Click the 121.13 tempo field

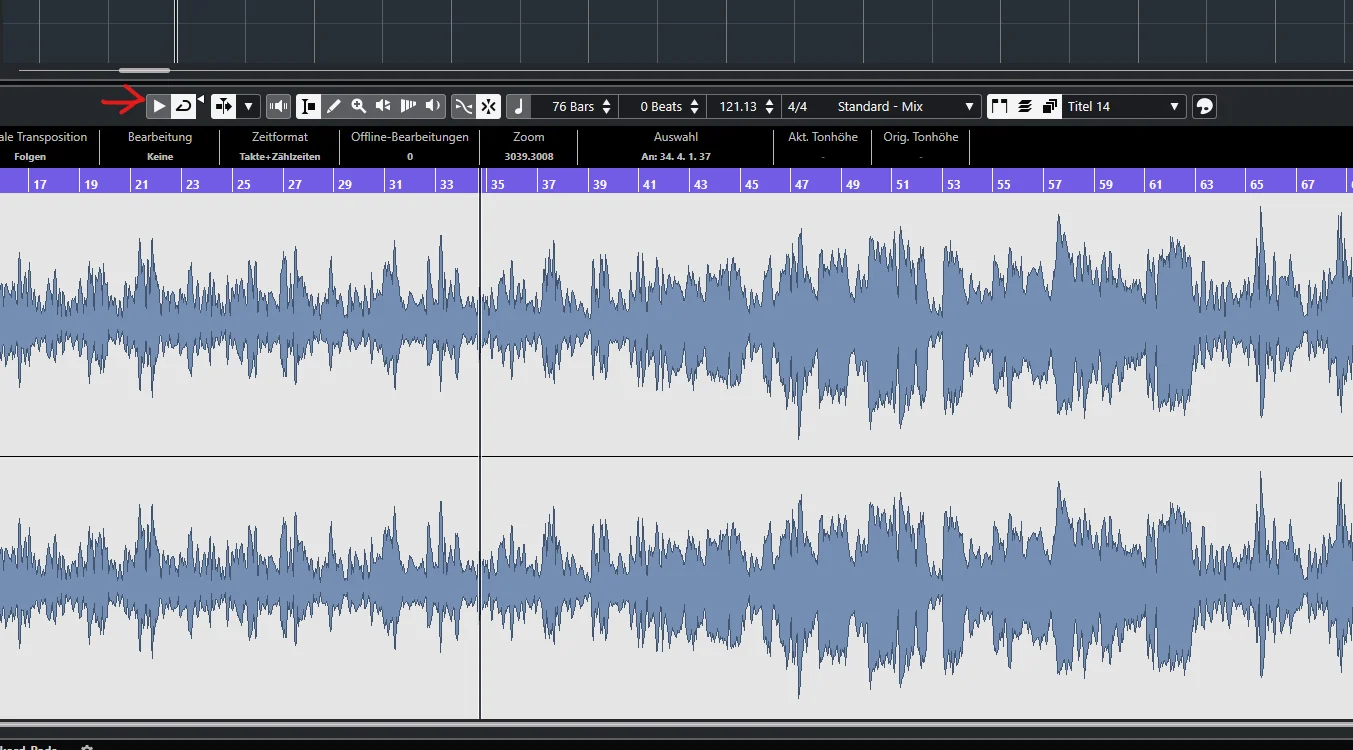[738, 106]
